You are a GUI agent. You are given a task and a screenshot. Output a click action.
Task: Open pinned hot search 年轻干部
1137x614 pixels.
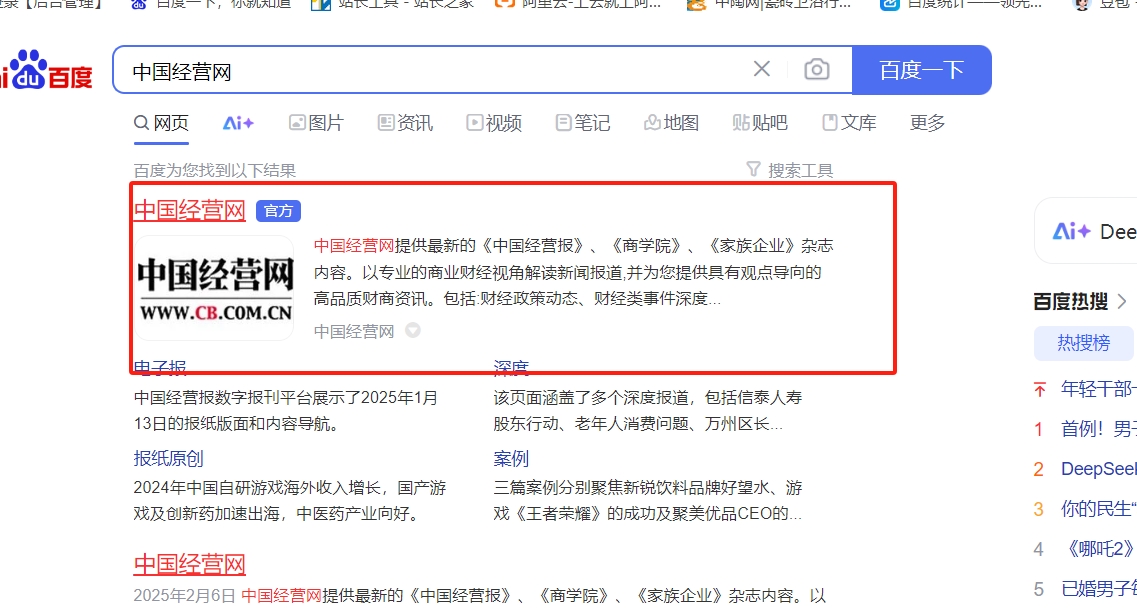click(1099, 389)
